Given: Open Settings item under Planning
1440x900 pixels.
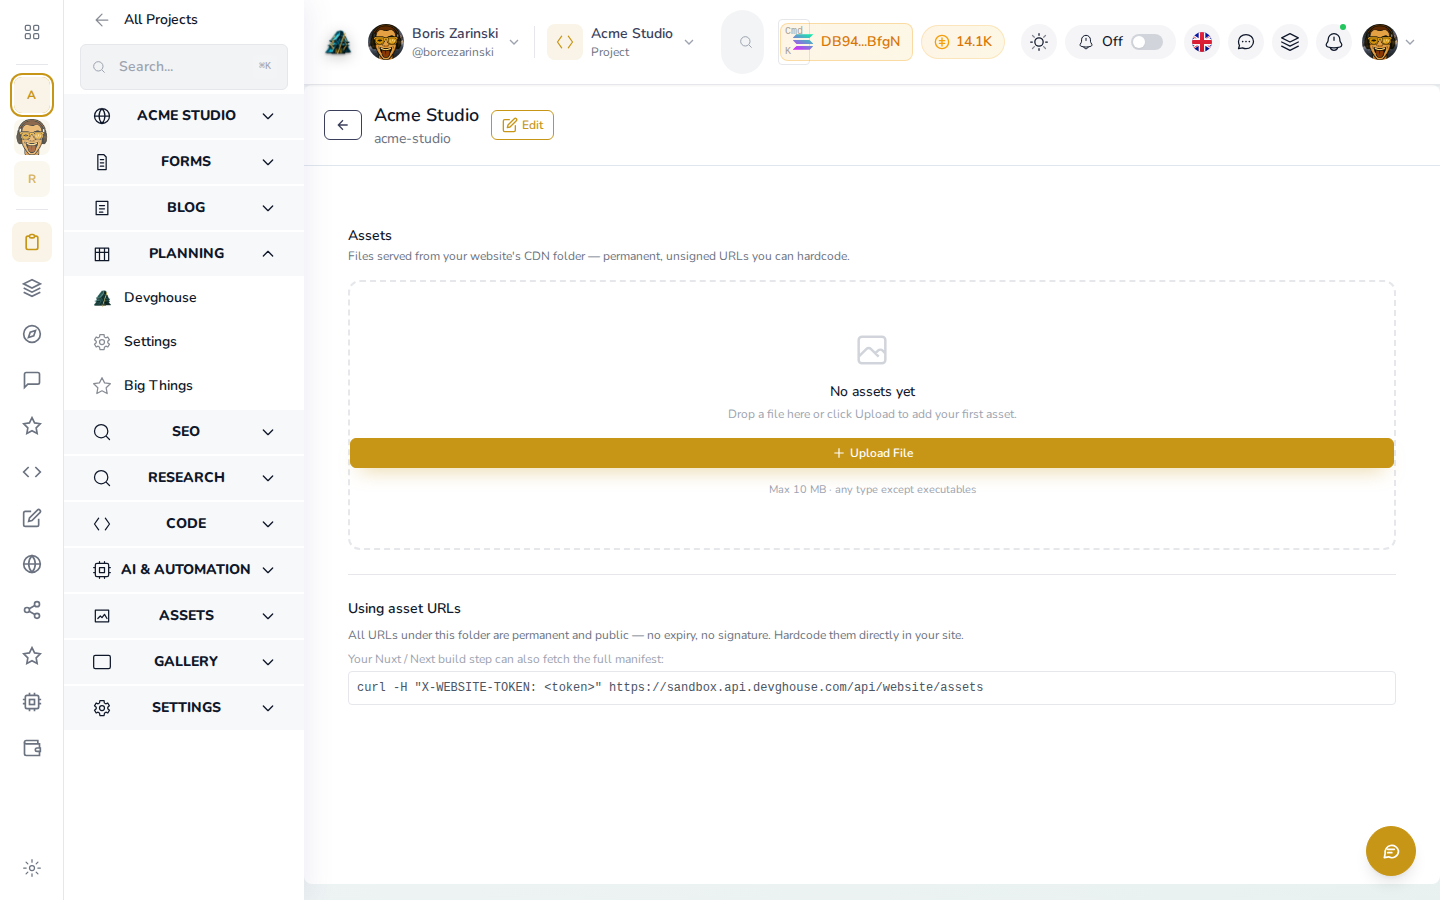Looking at the screenshot, I should [184, 341].
